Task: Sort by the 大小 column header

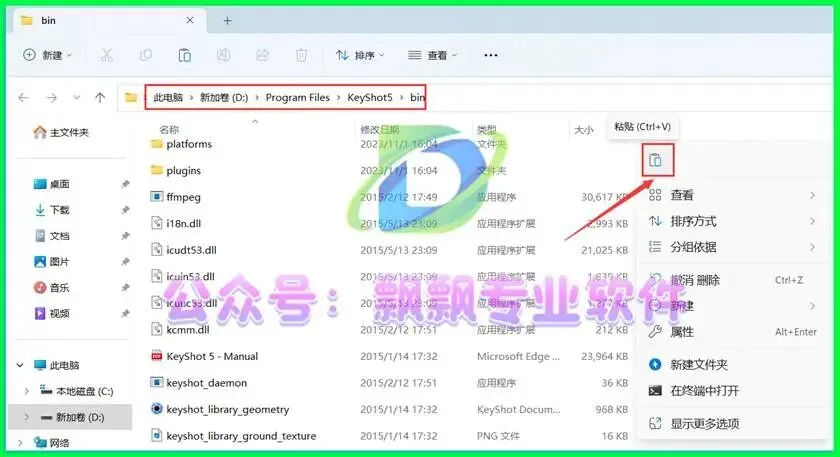Action: click(583, 130)
